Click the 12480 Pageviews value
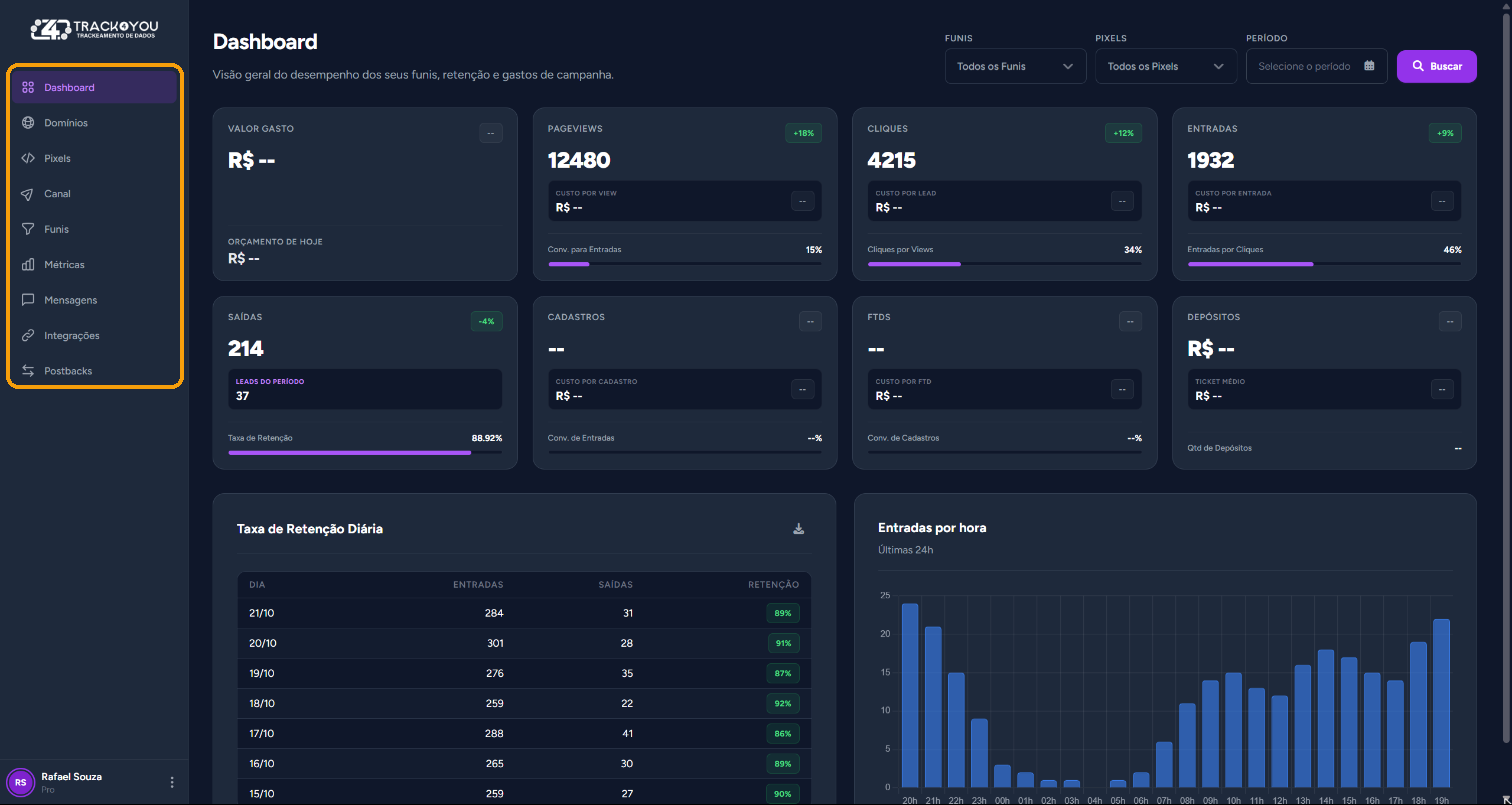Viewport: 1512px width, 805px height. [579, 160]
